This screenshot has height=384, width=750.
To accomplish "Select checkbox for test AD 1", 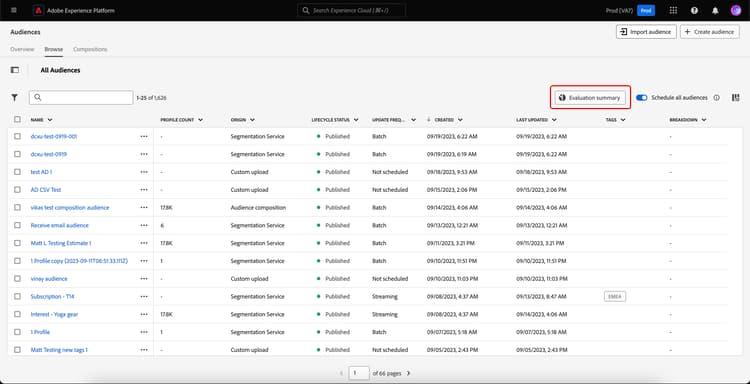I will (17, 172).
